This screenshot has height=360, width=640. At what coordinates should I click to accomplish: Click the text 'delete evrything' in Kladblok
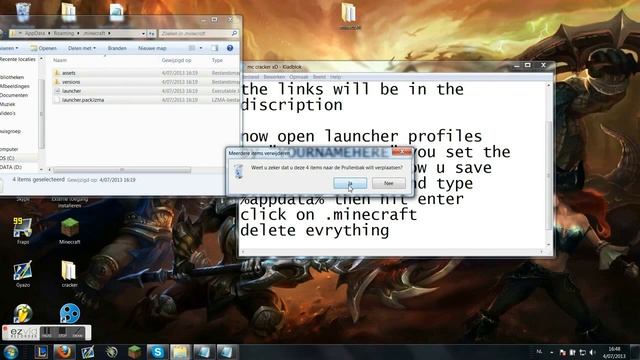pos(315,231)
